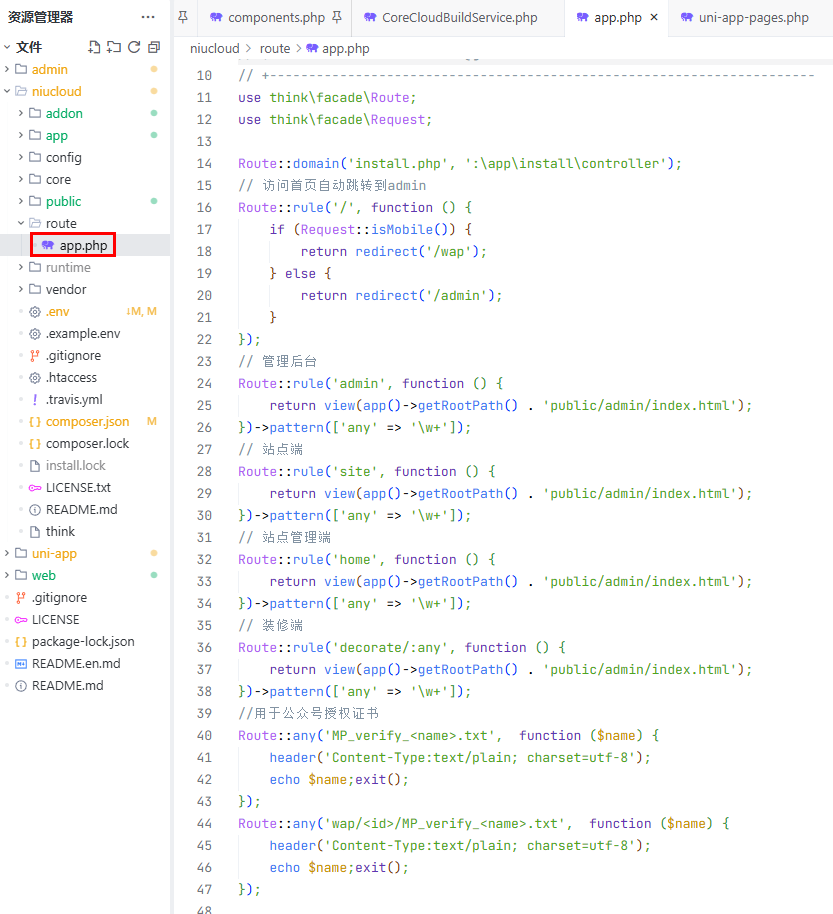Viewport: 833px width, 914px height.
Task: Close the app.php editor tab
Action: pyautogui.click(x=654, y=18)
